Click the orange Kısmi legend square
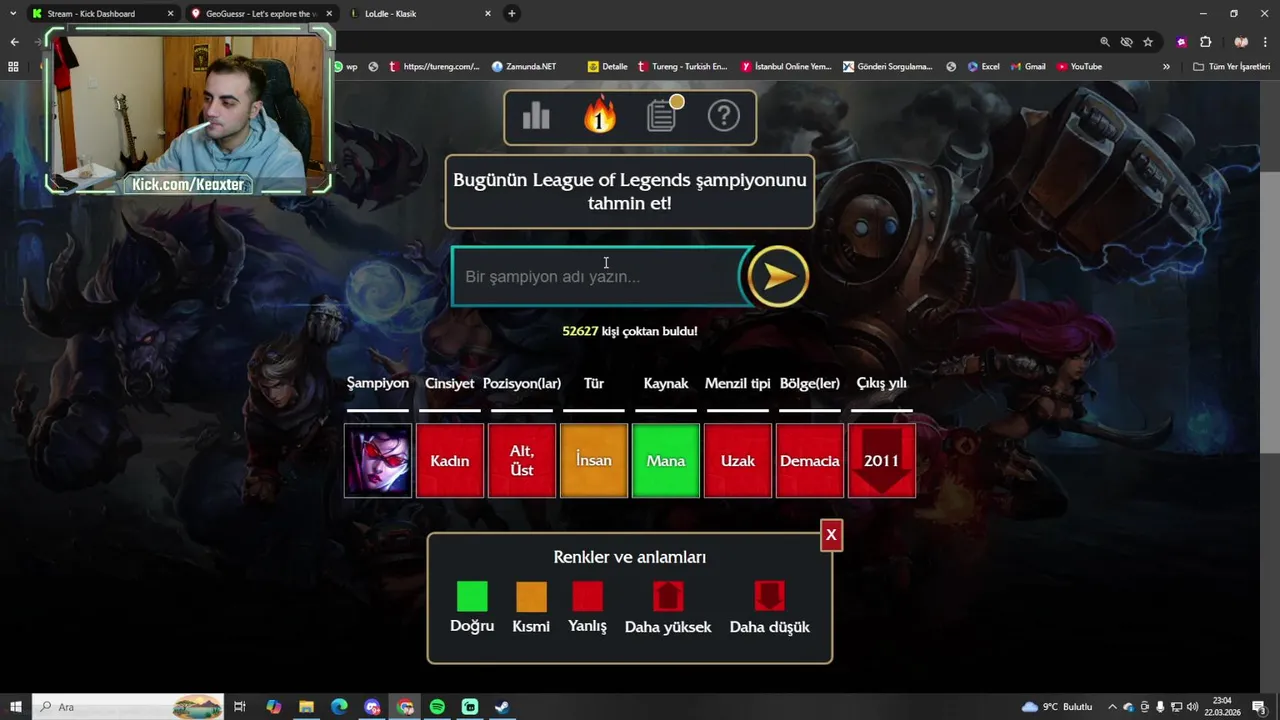 point(531,596)
